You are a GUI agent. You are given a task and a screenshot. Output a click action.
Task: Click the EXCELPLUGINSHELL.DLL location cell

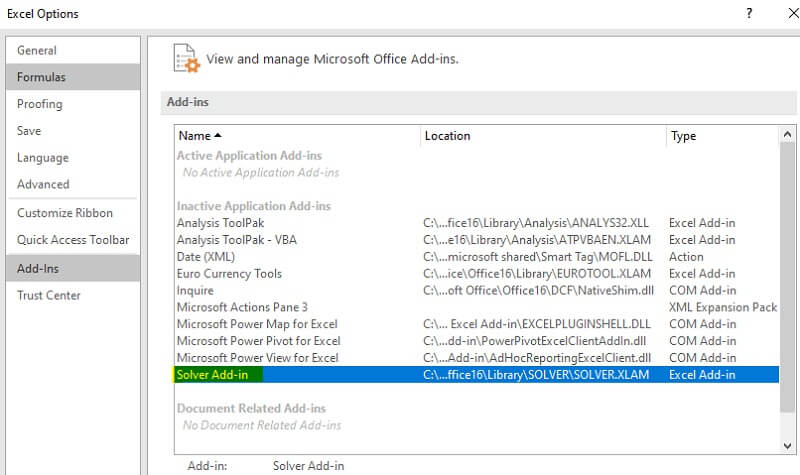click(x=537, y=324)
